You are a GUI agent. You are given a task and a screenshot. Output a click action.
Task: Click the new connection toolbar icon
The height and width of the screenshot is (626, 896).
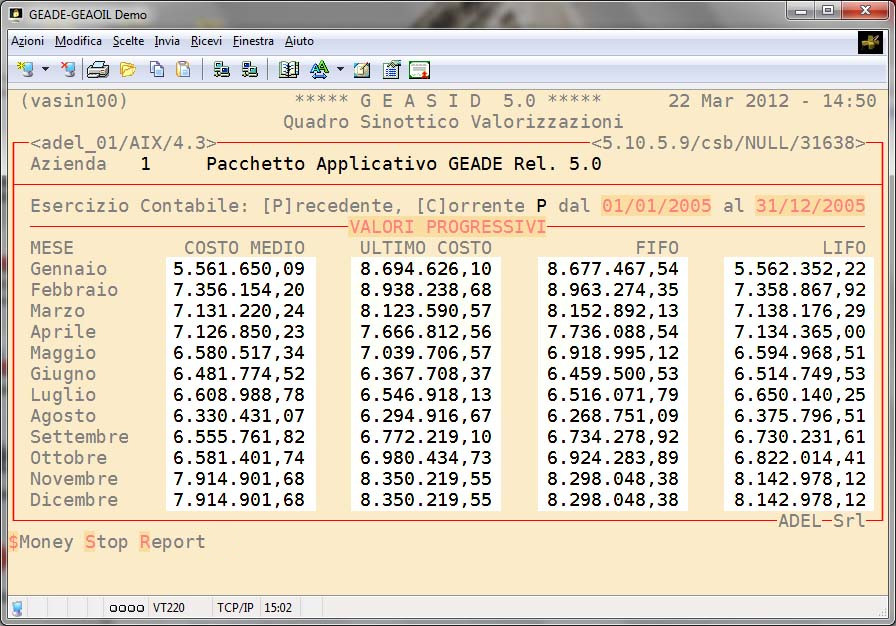(25, 69)
